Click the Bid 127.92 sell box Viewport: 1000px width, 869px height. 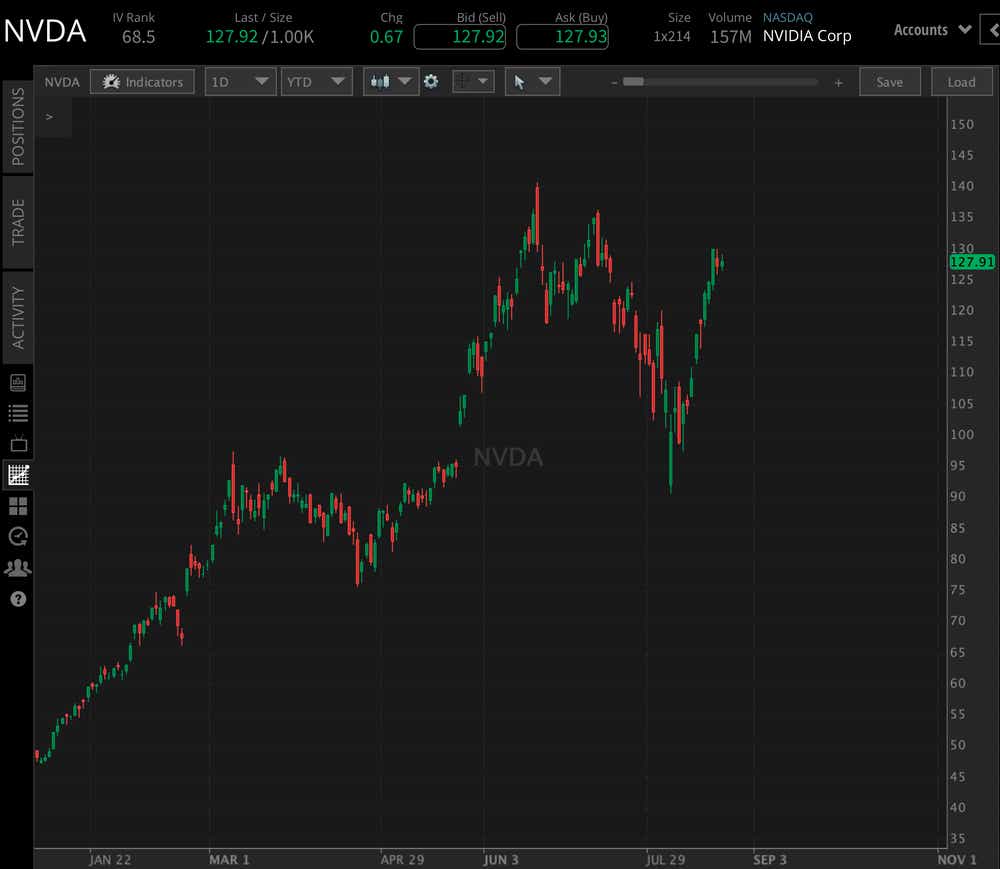(461, 36)
